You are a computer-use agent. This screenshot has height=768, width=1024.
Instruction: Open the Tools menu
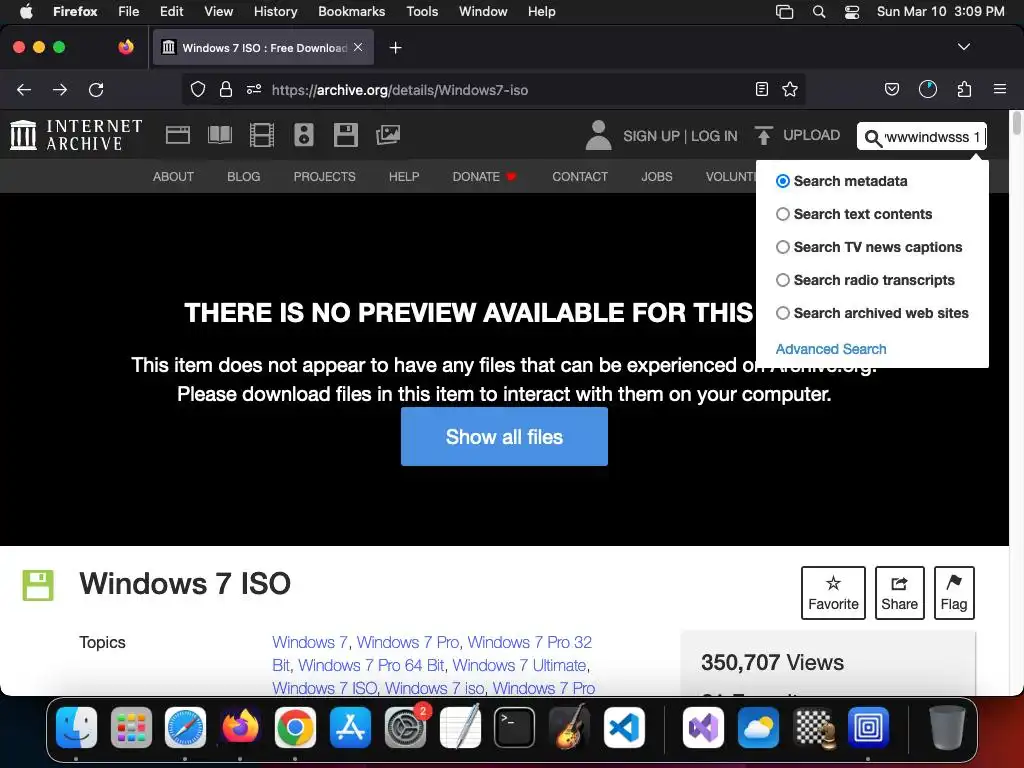[422, 12]
